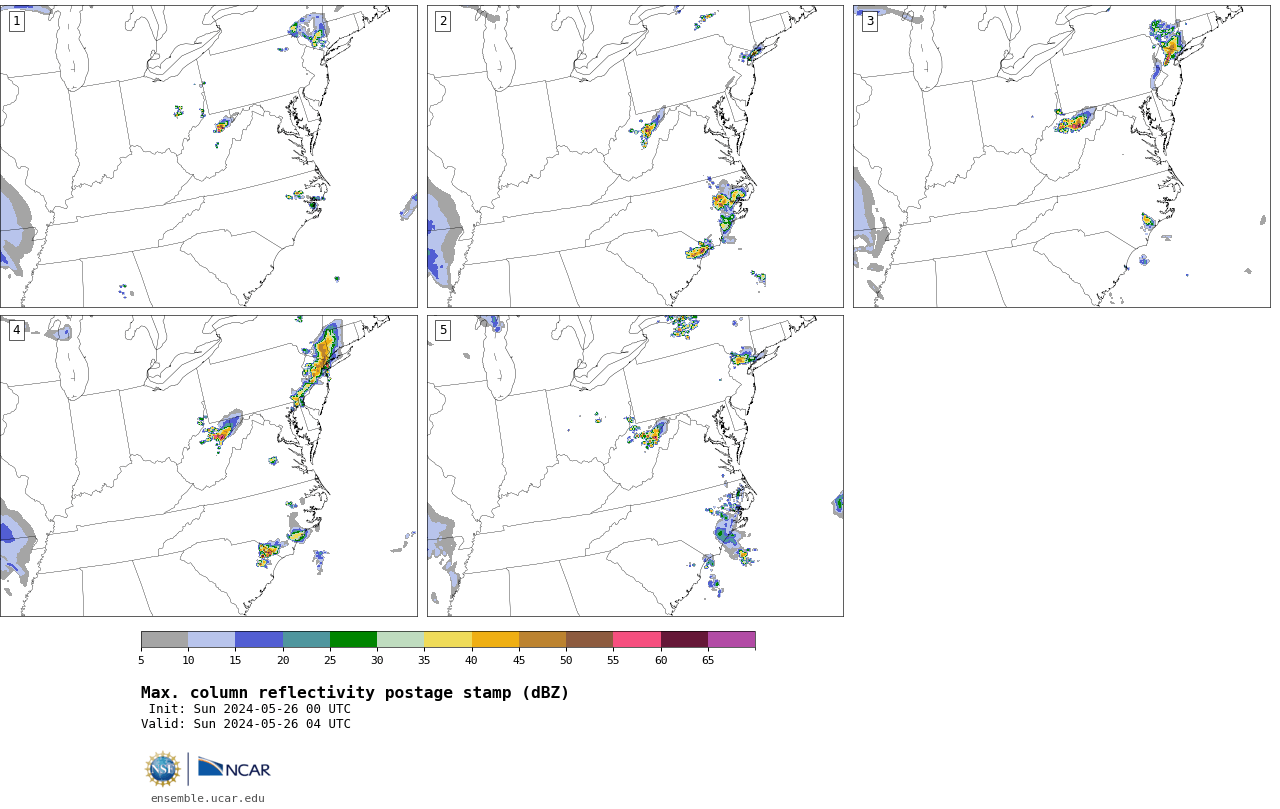
Task: Click the number label 3 box
Action: point(869,21)
